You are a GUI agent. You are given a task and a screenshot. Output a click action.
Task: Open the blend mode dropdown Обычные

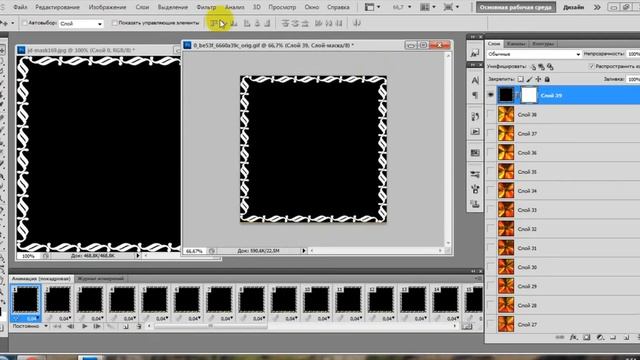click(x=534, y=54)
